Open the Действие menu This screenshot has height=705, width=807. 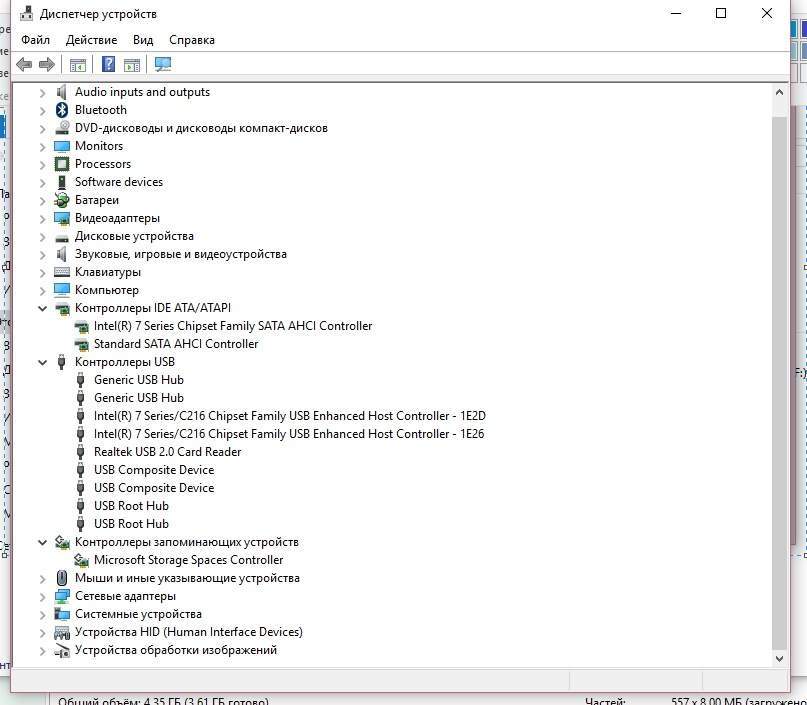91,40
